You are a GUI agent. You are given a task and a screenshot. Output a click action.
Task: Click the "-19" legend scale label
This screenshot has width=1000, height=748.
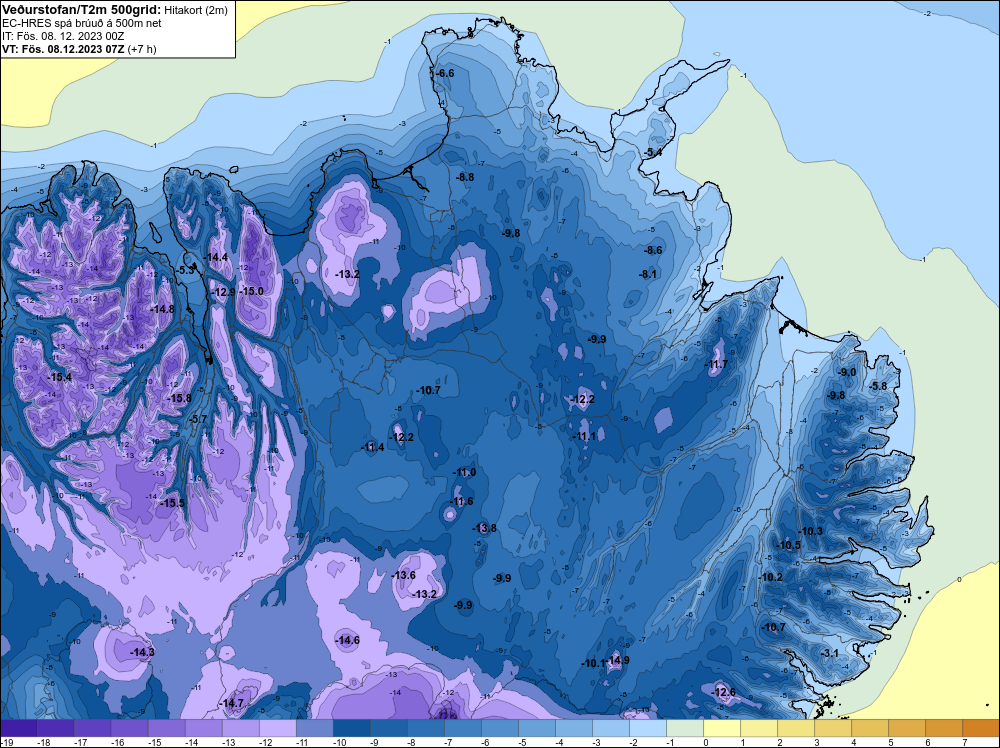(x=8, y=742)
